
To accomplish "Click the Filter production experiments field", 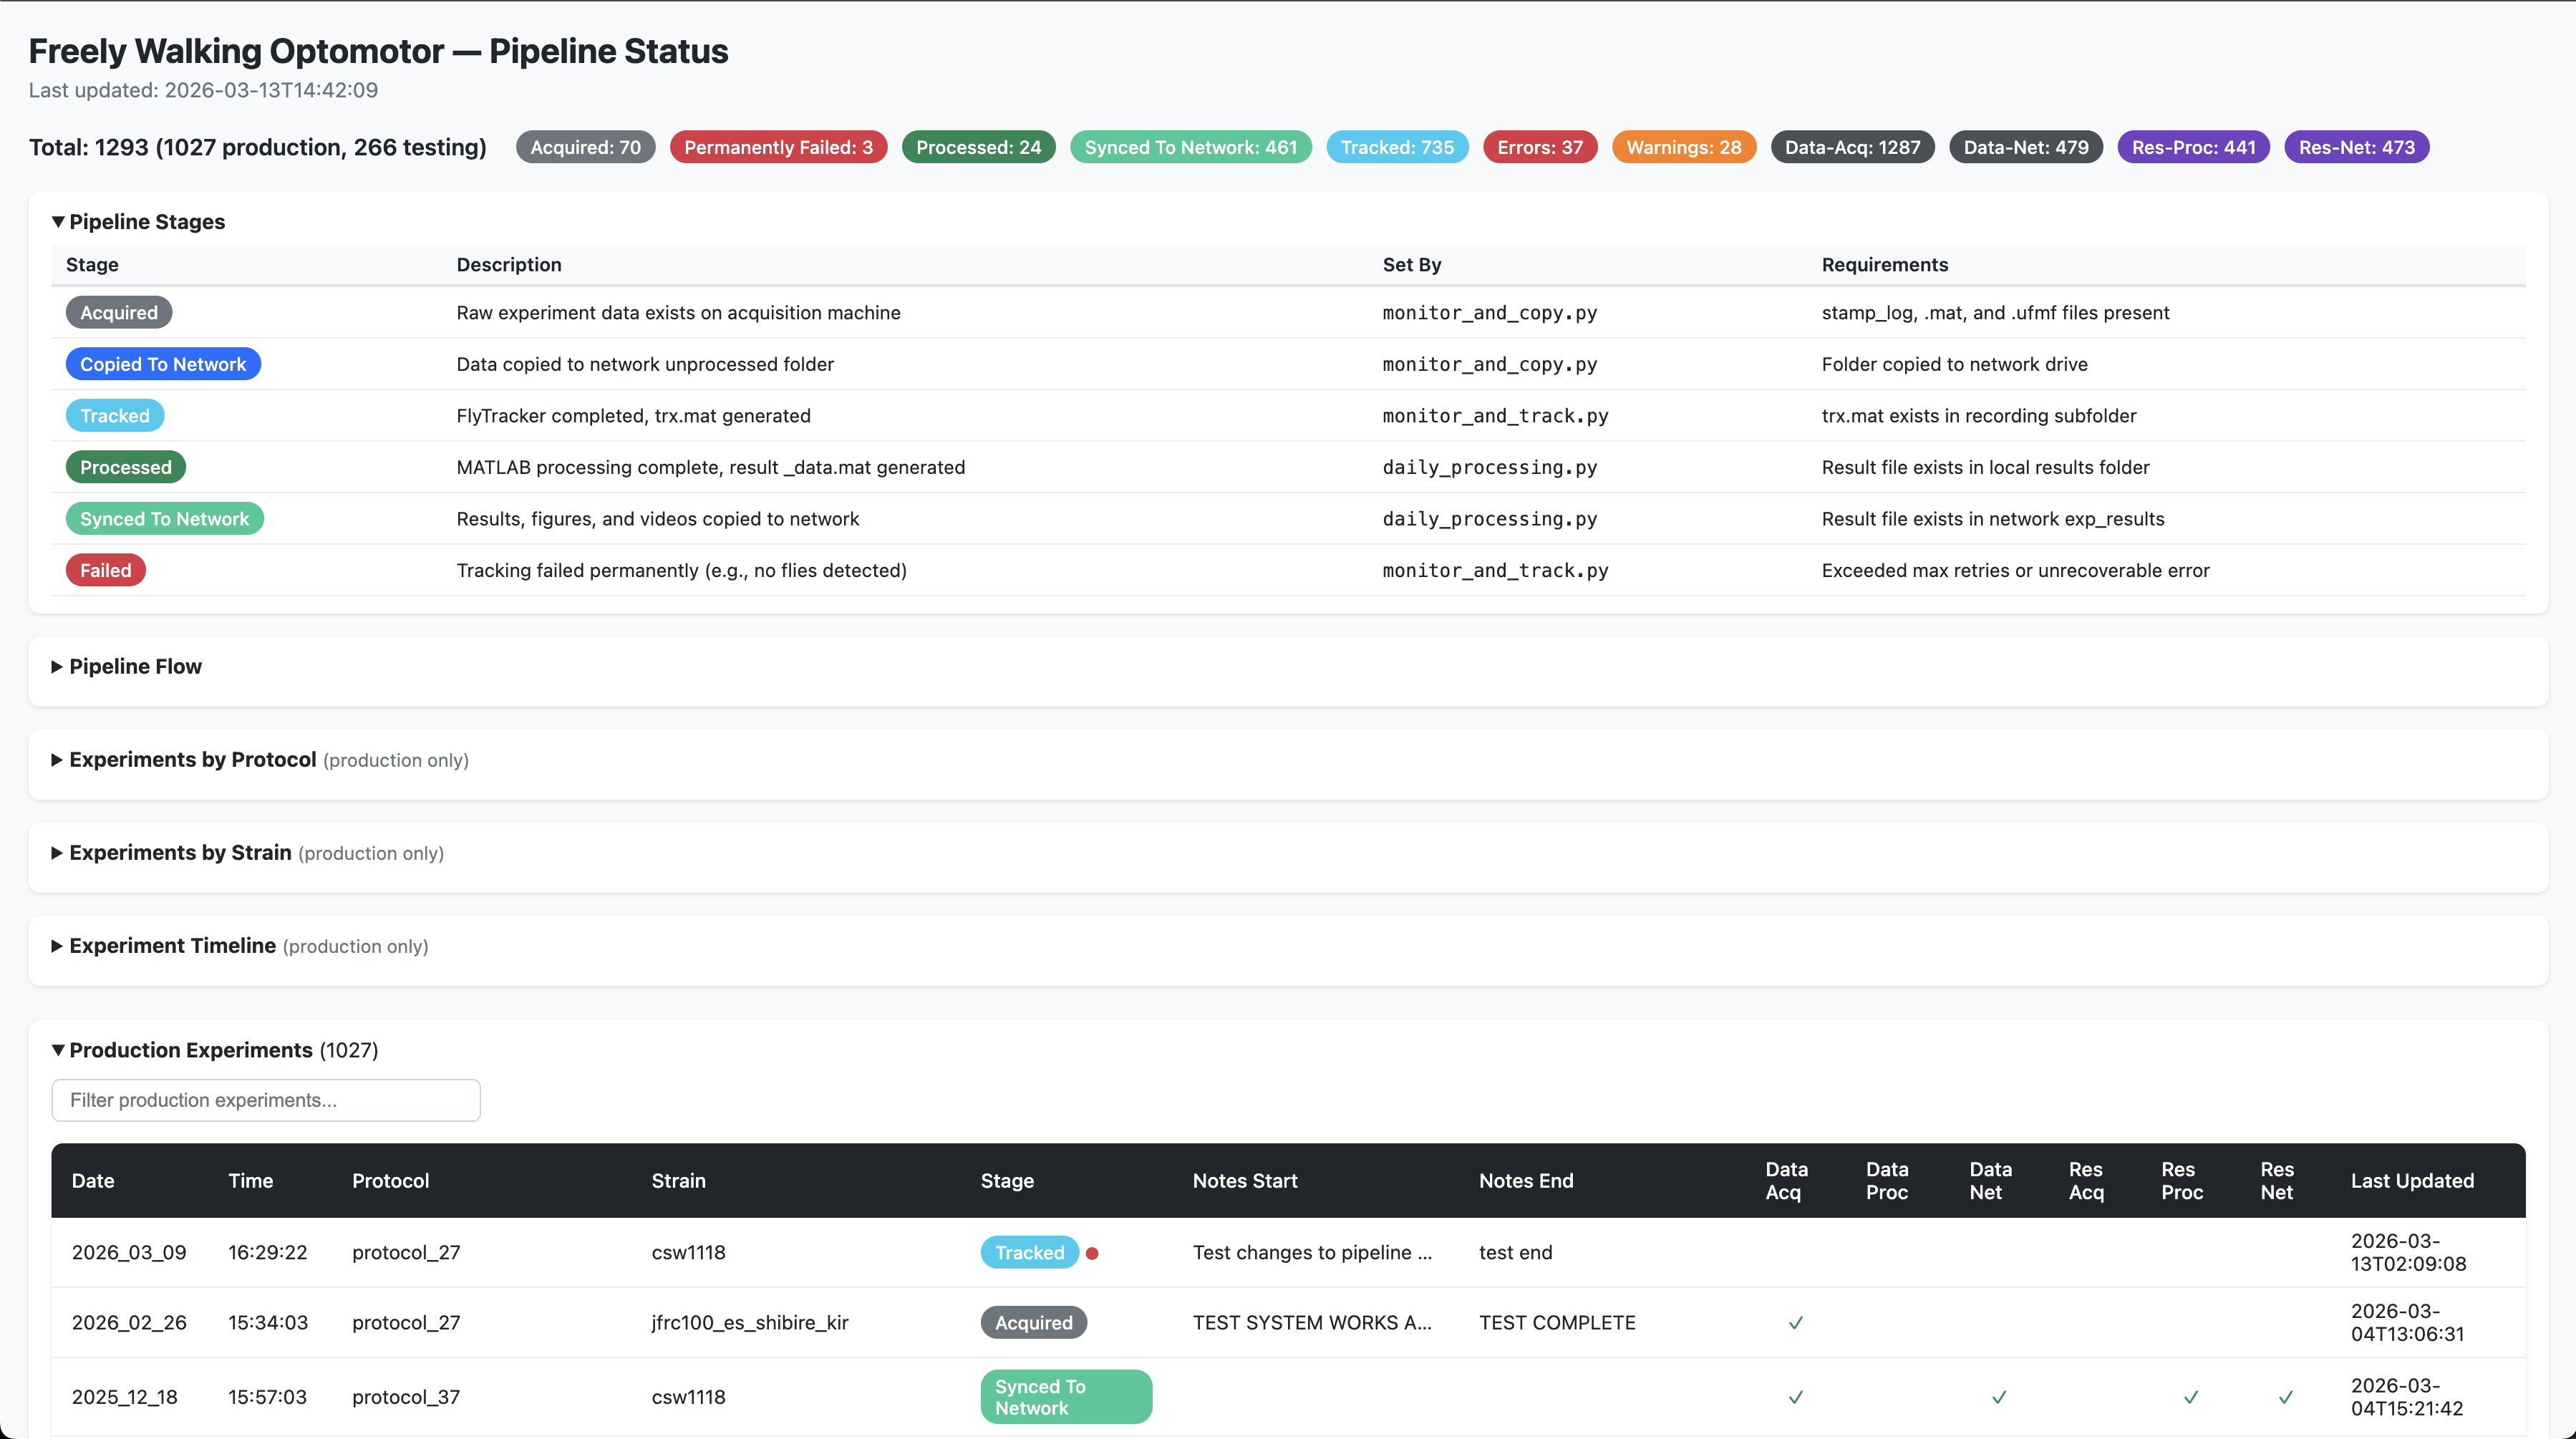I will tap(266, 1100).
